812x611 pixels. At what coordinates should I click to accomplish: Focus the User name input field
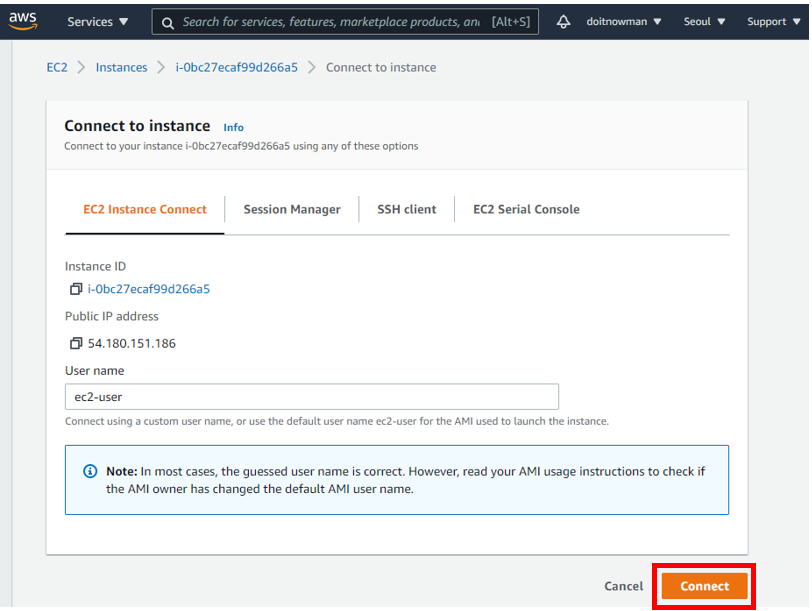coord(312,397)
